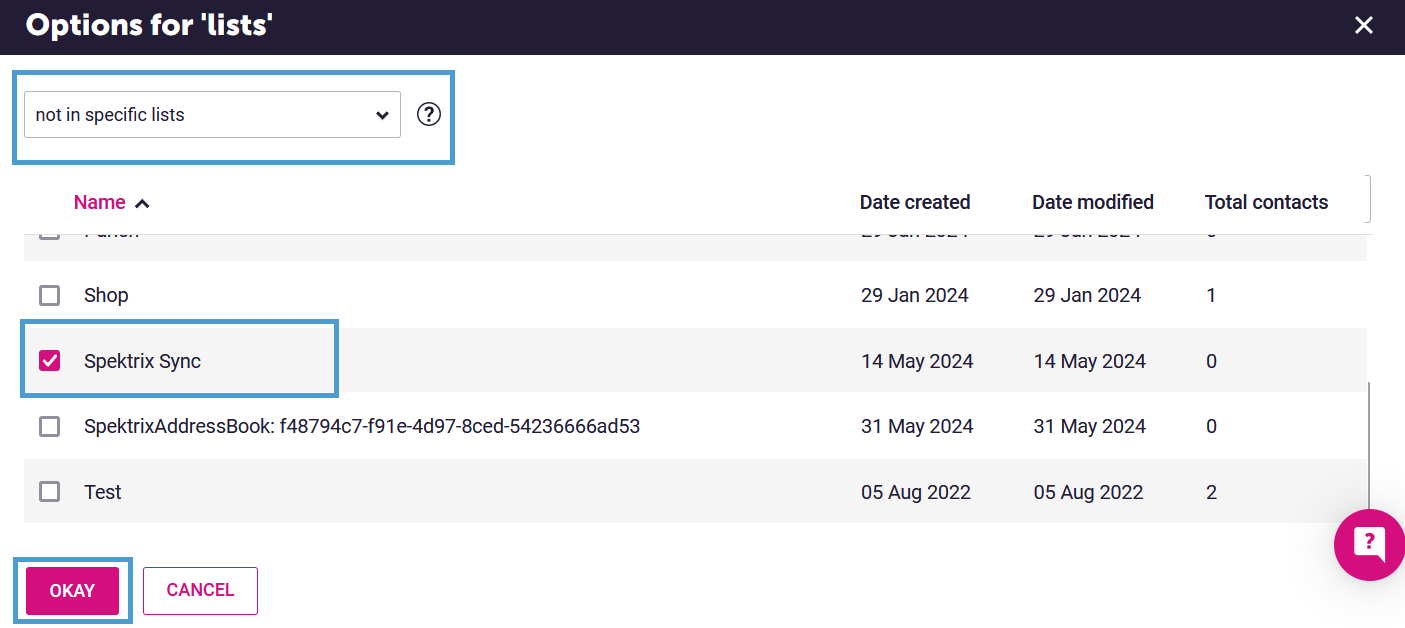
Task: Confirm selection with the OKAY button
Action: click(72, 591)
